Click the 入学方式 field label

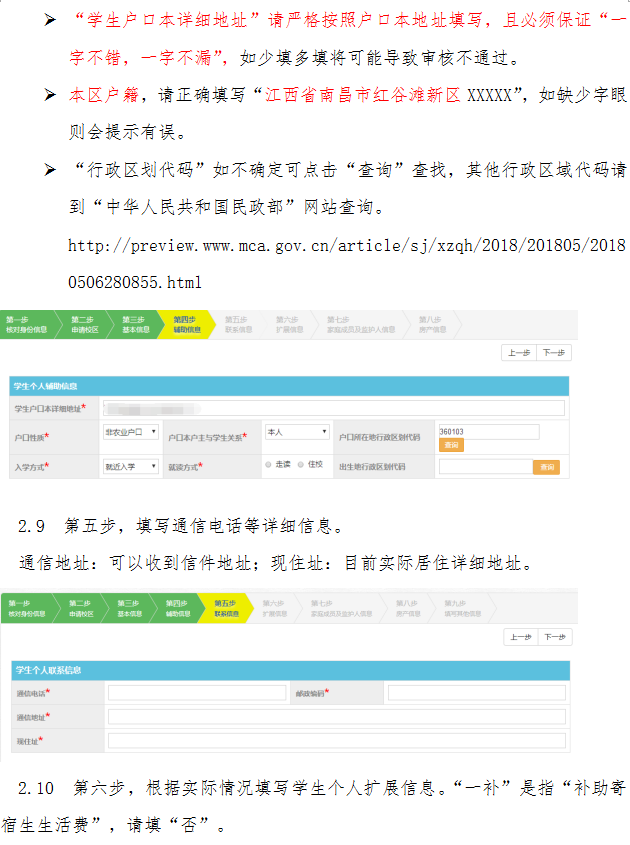tap(31, 467)
